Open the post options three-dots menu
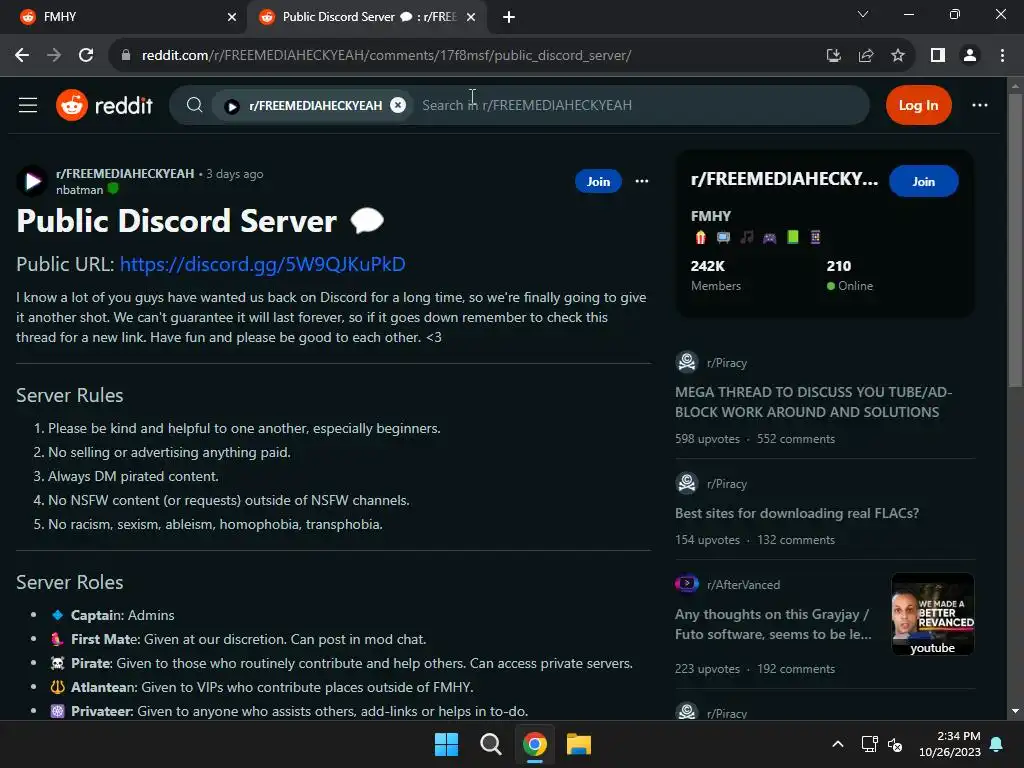Viewport: 1024px width, 768px height. click(642, 182)
